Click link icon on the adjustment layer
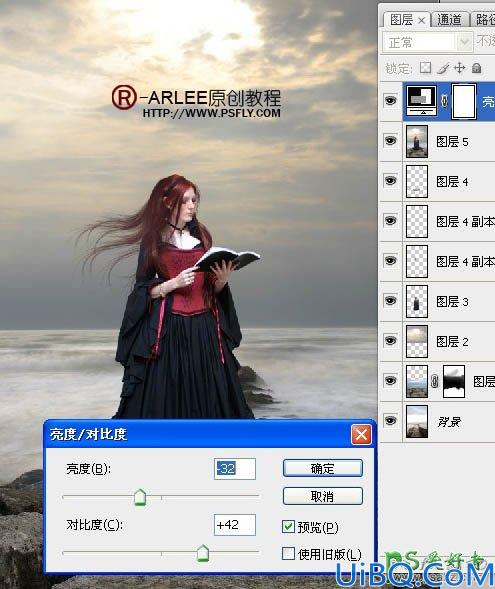 [444, 101]
